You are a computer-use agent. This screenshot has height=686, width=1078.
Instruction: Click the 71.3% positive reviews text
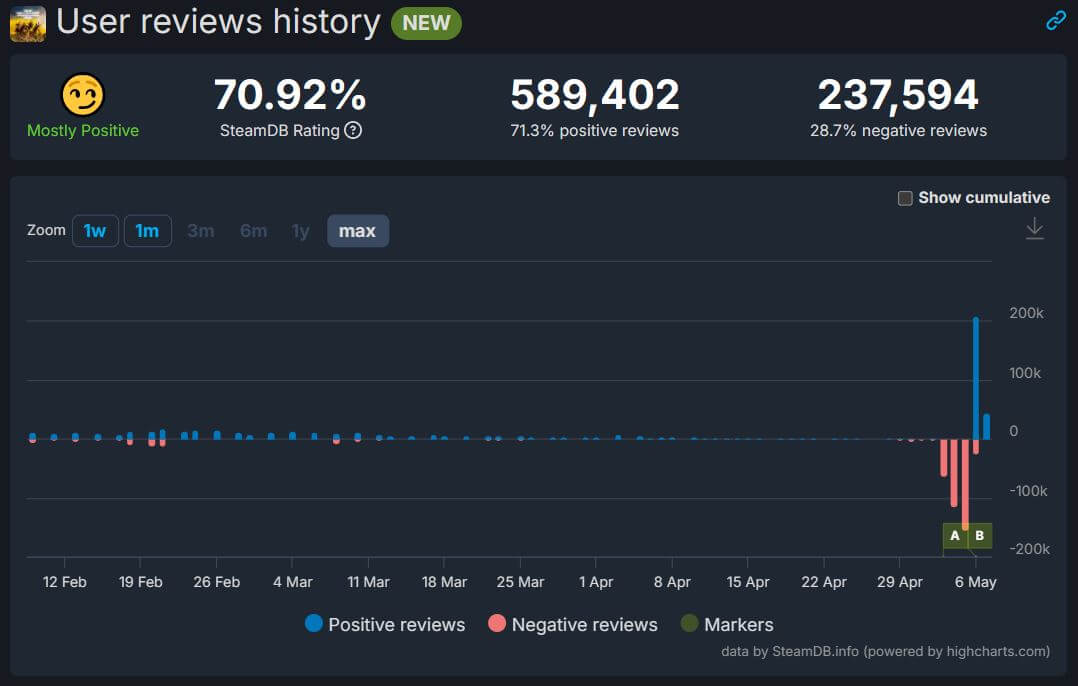pyautogui.click(x=595, y=131)
